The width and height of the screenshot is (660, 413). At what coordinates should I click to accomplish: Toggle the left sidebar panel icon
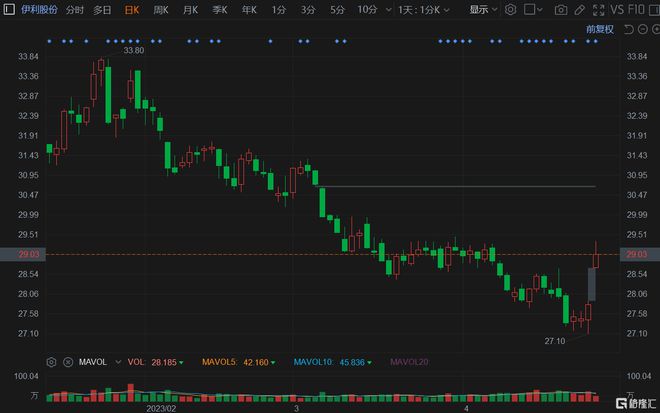pos(9,9)
